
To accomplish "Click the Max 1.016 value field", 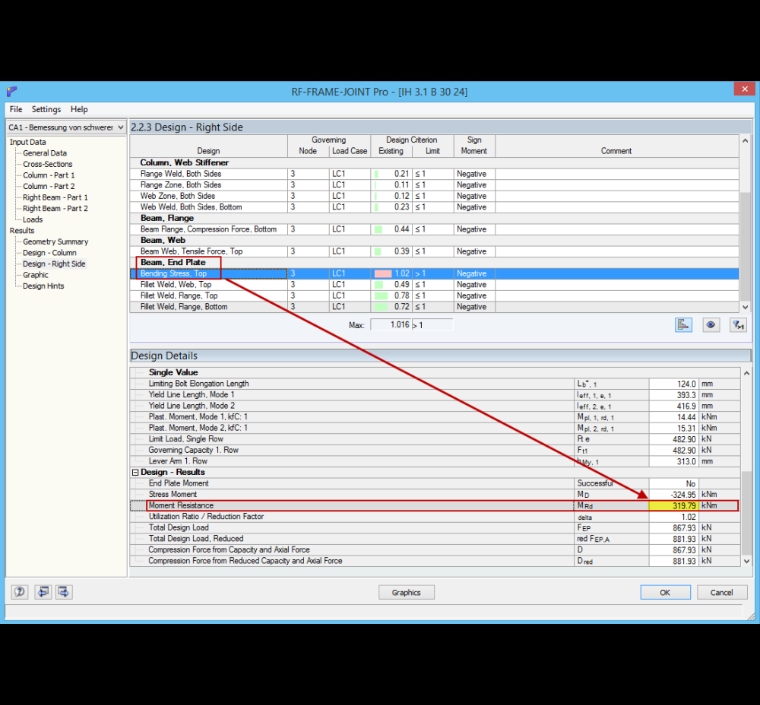I will click(x=391, y=325).
